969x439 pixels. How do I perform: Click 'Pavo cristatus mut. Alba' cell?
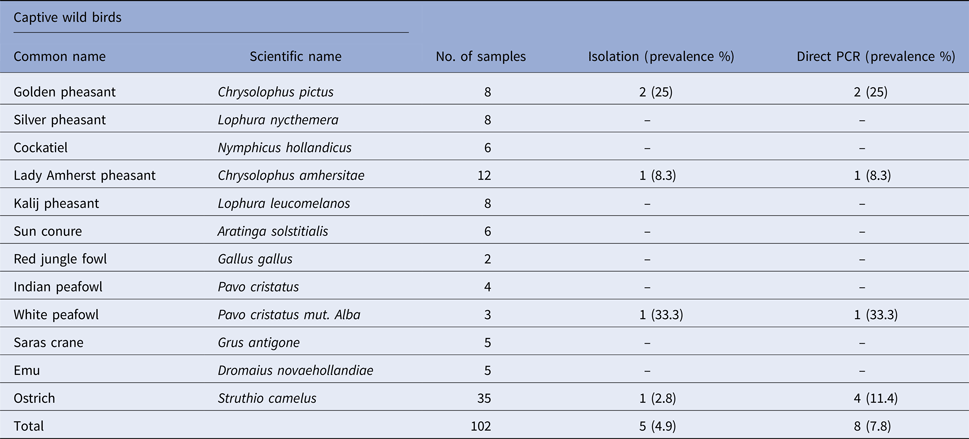click(289, 315)
